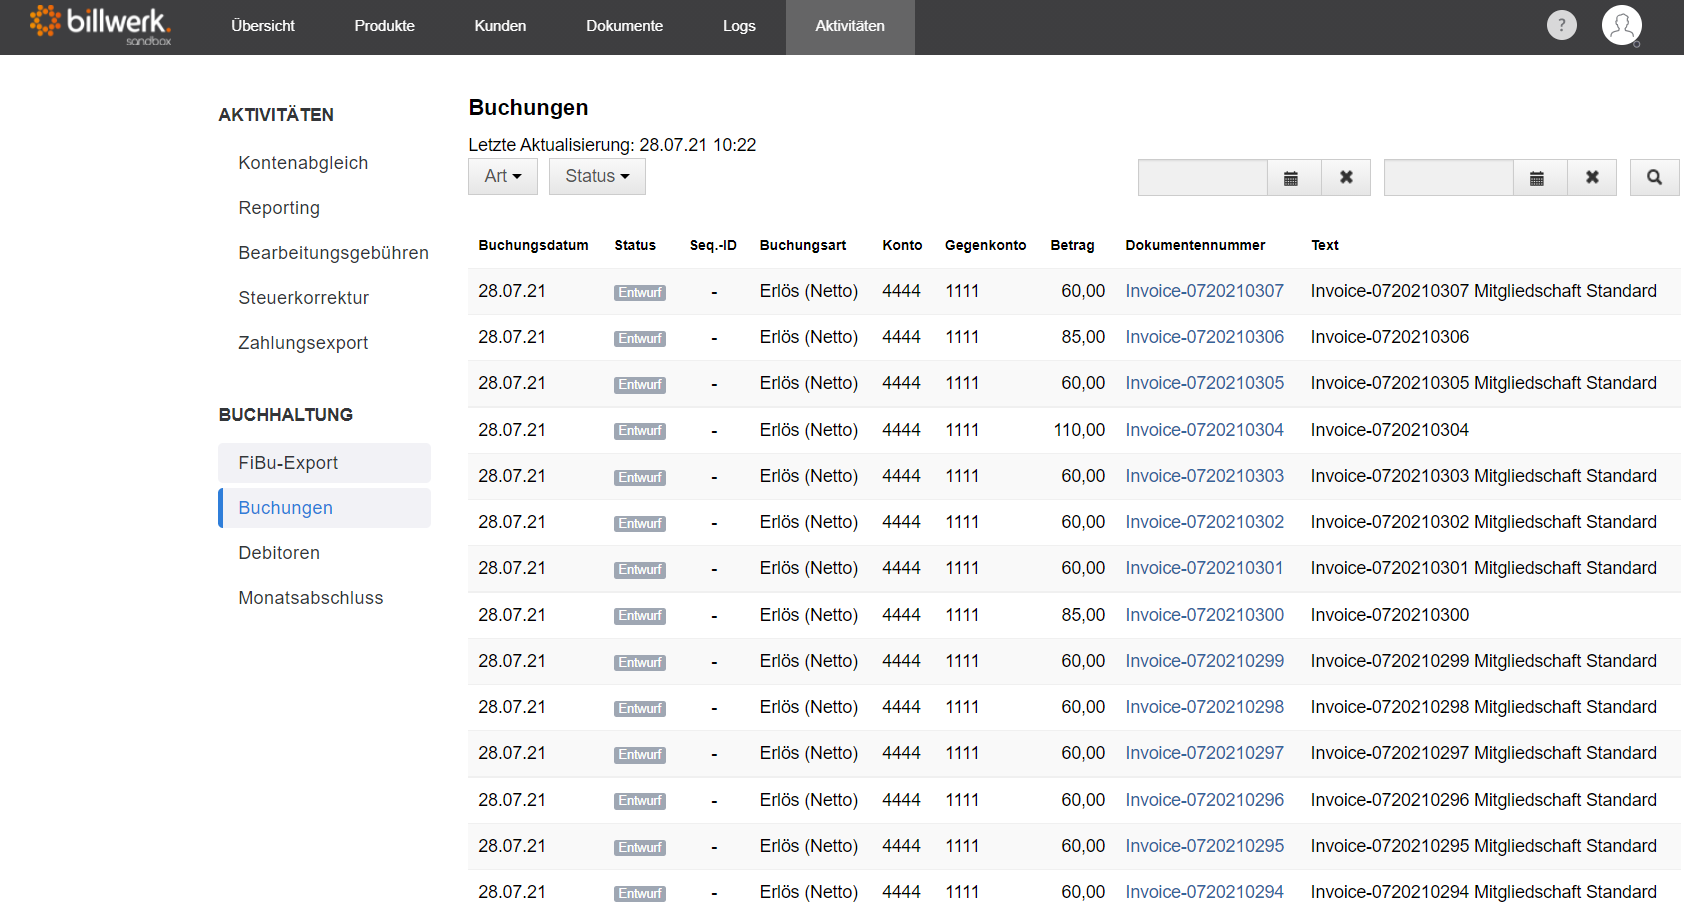Click Gegenkonto 1111 in Invoice-0720210297 row
Image resolution: width=1684 pixels, height=908 pixels.
pyautogui.click(x=962, y=753)
